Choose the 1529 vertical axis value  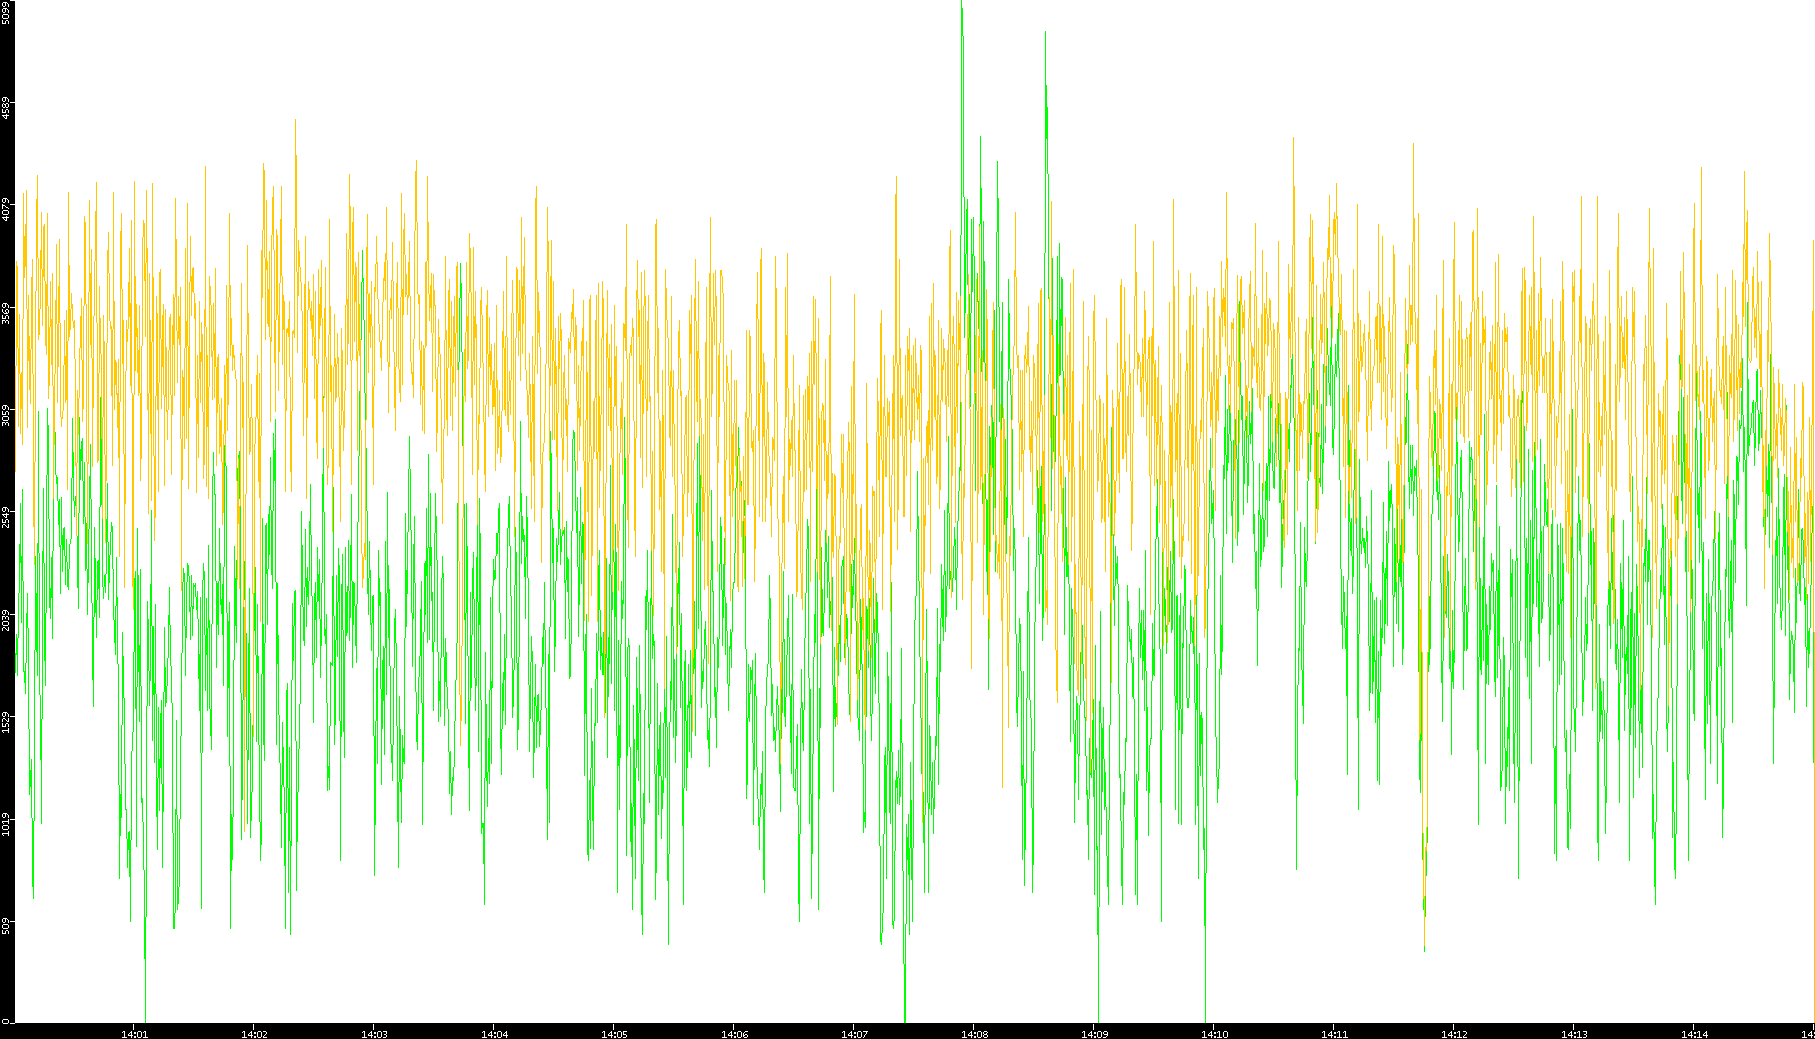click(x=7, y=721)
